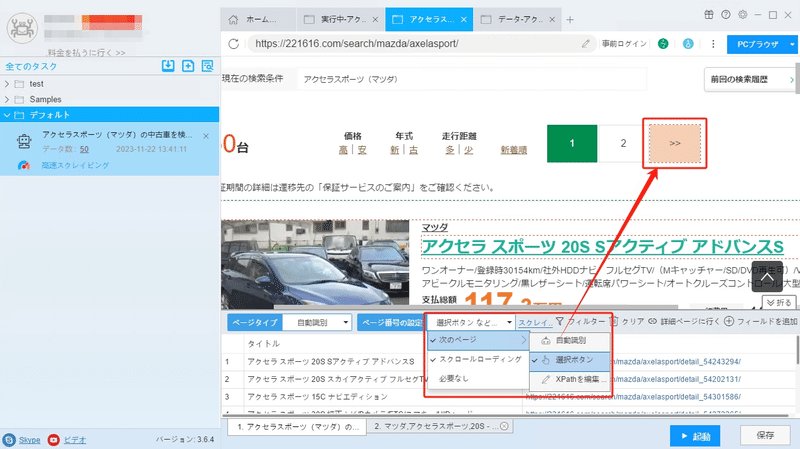Image resolution: width=800 pixels, height=449 pixels.
Task: Collapse the デフォルト folder
Action: point(7,115)
